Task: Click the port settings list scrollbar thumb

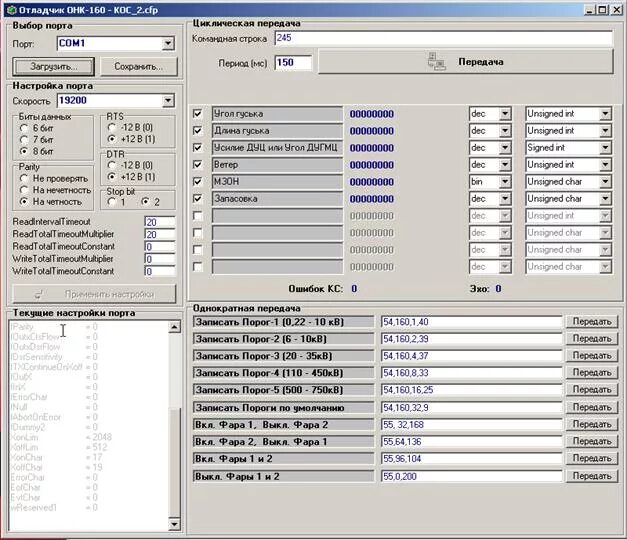Action: (175, 462)
